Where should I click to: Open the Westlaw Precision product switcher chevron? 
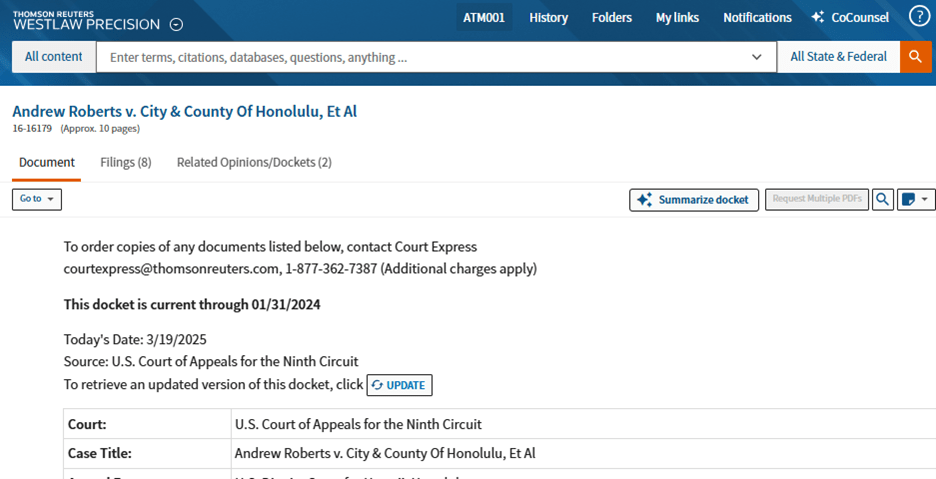tap(176, 25)
